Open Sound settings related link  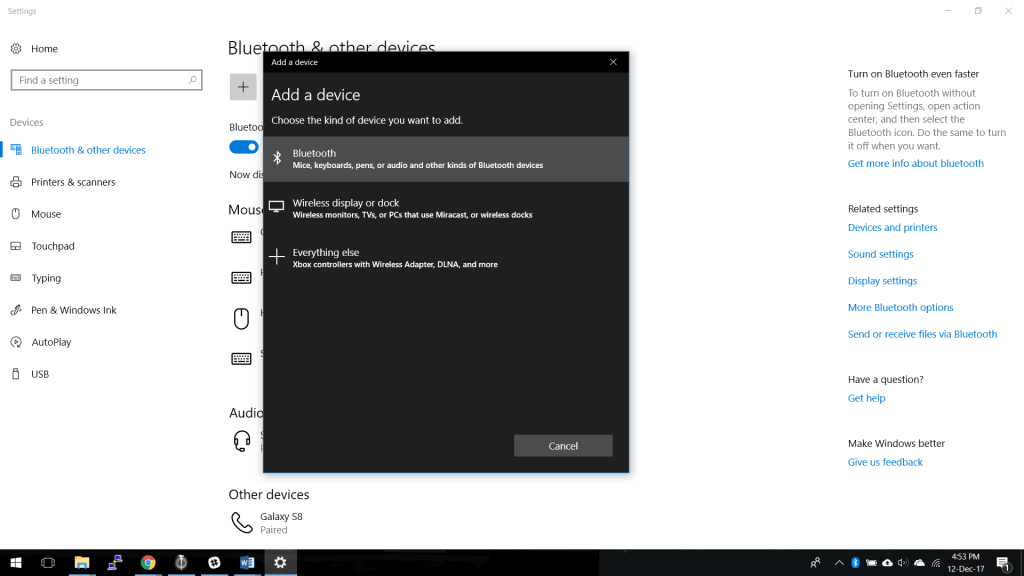(x=880, y=255)
